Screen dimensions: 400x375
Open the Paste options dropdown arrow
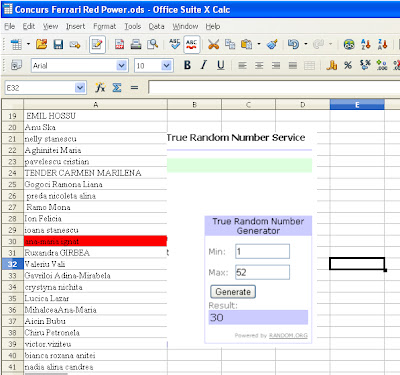pyautogui.click(x=259, y=44)
